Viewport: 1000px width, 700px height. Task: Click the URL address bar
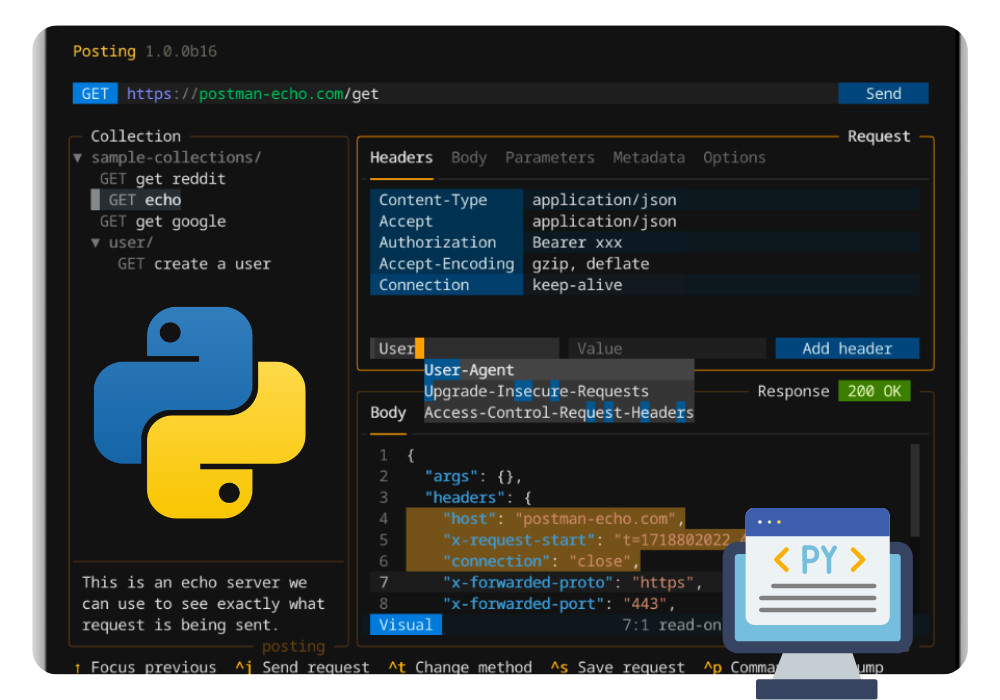pos(480,94)
